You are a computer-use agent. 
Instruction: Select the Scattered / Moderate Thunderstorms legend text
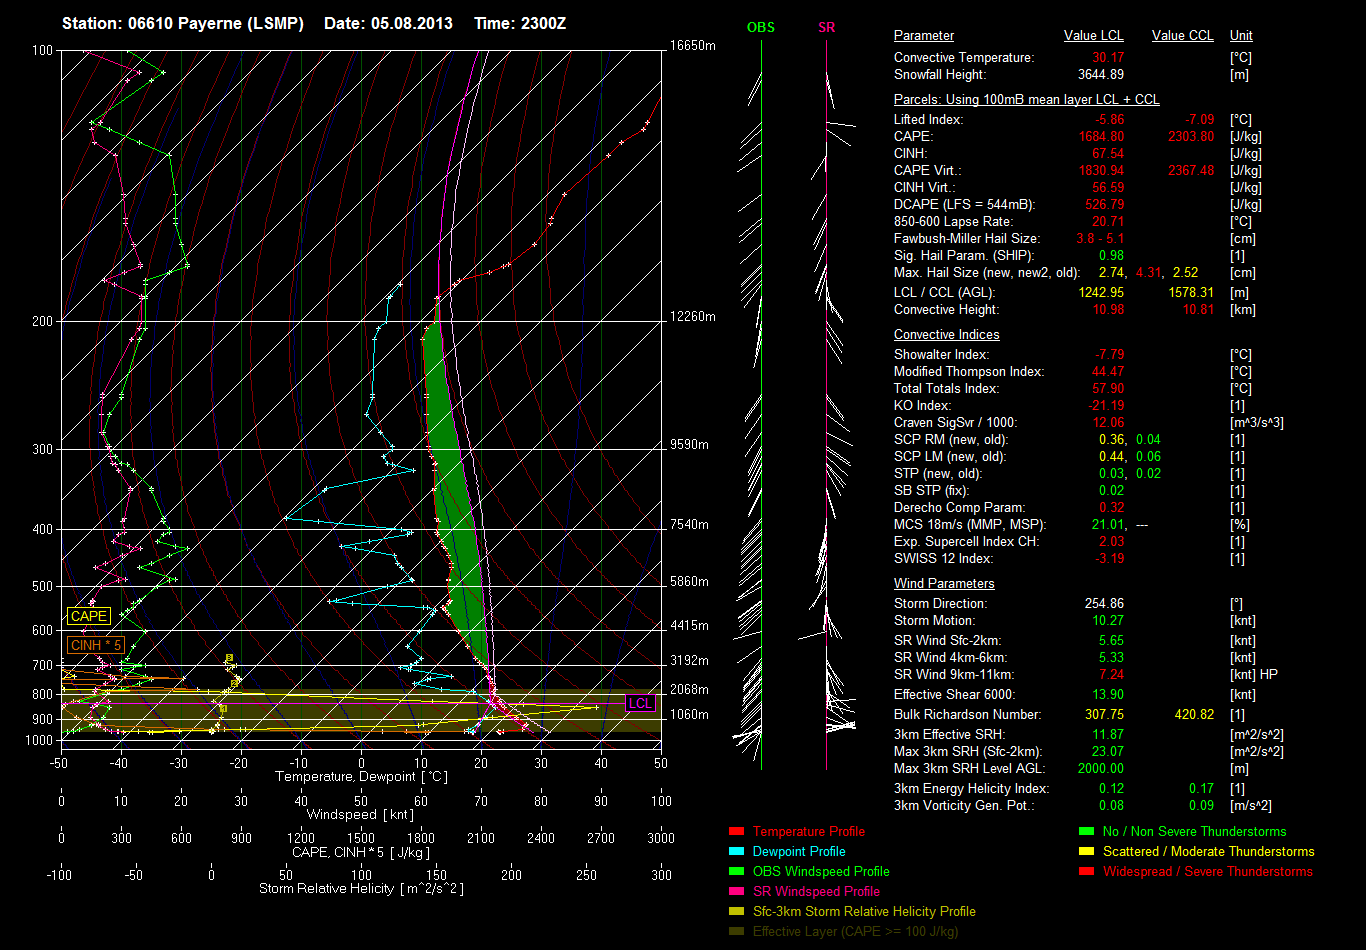point(1208,852)
